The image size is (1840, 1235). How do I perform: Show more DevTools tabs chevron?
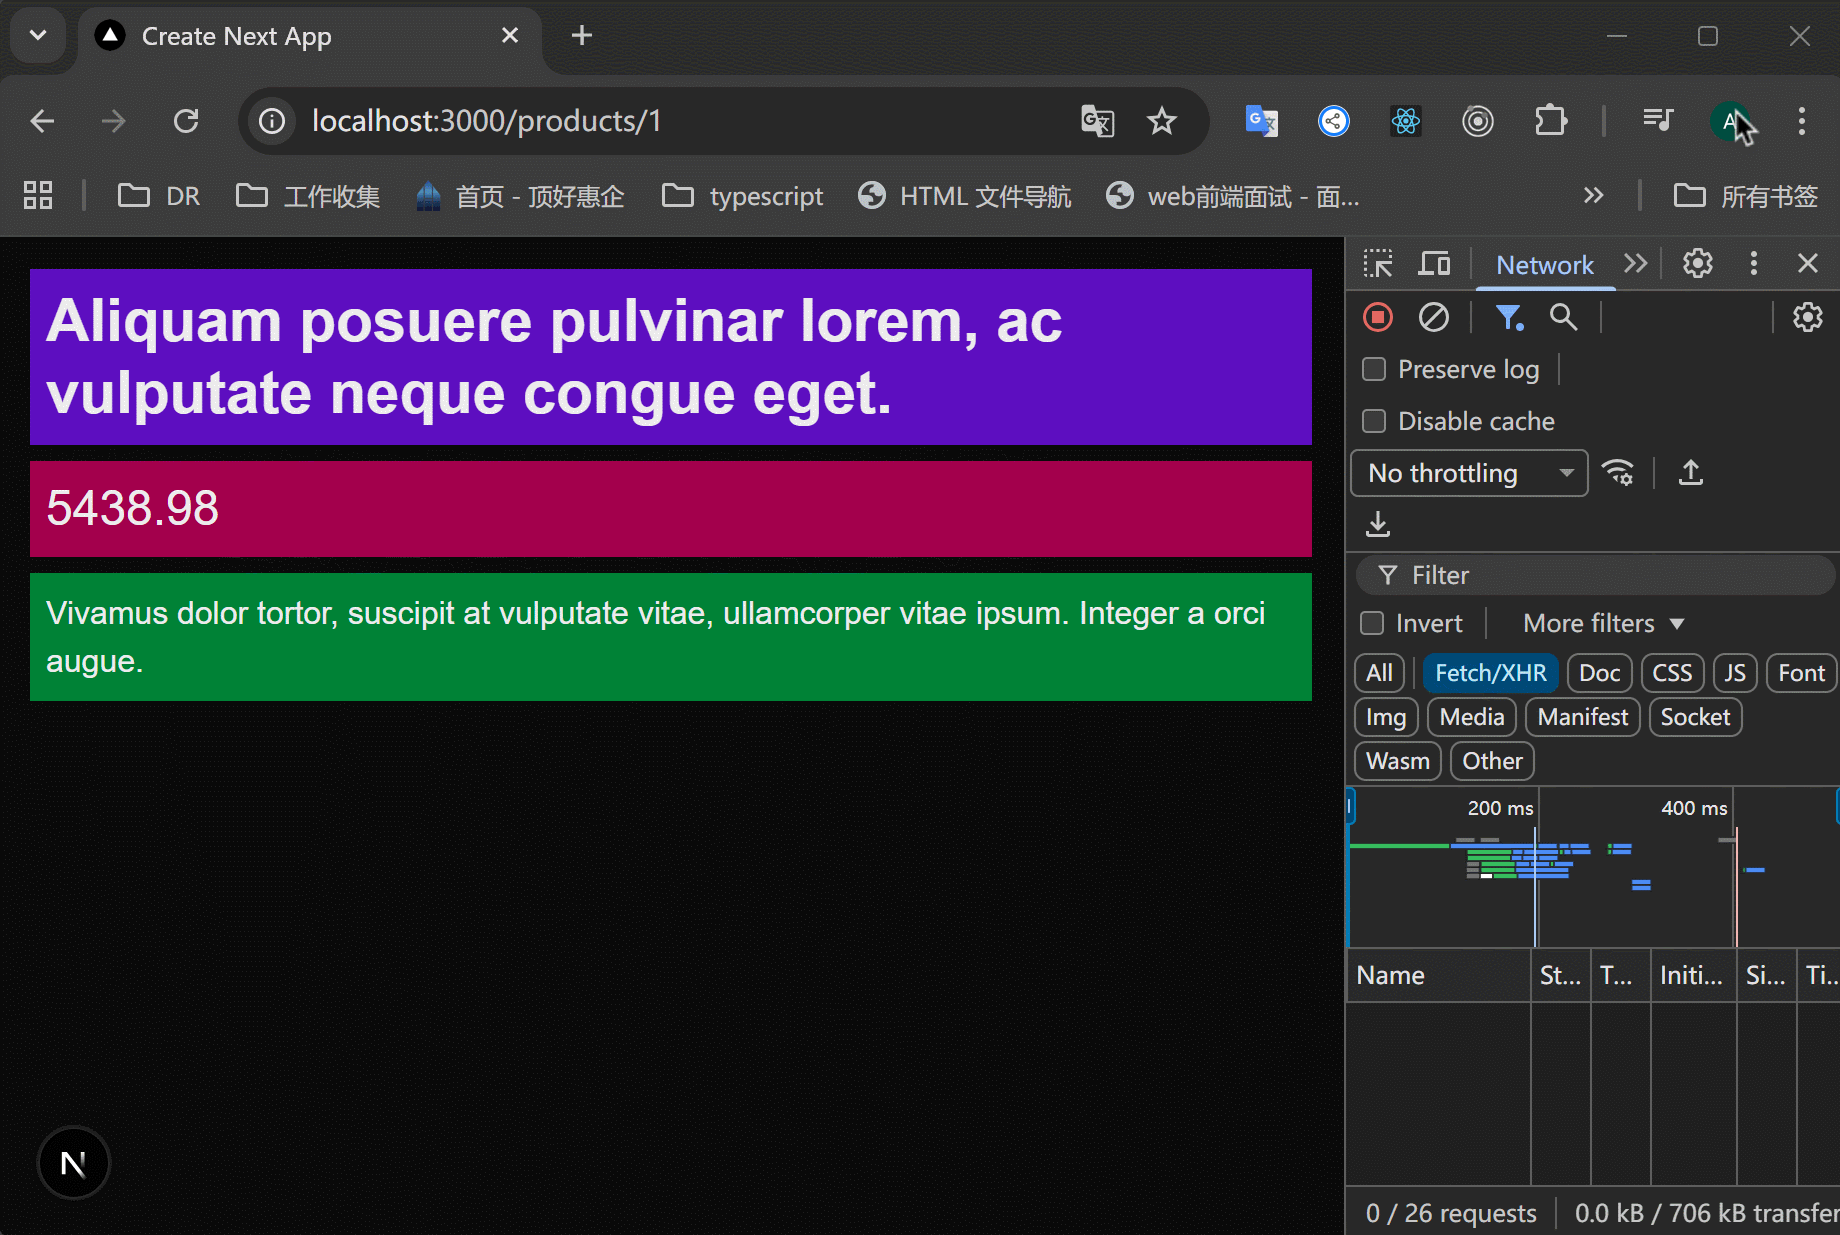1635,264
